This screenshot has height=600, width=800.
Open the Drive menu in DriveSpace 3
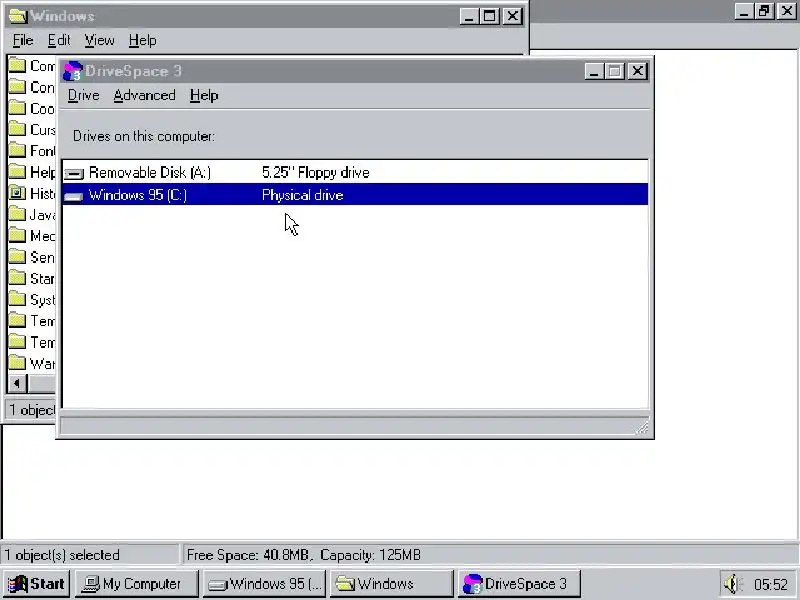click(x=84, y=95)
